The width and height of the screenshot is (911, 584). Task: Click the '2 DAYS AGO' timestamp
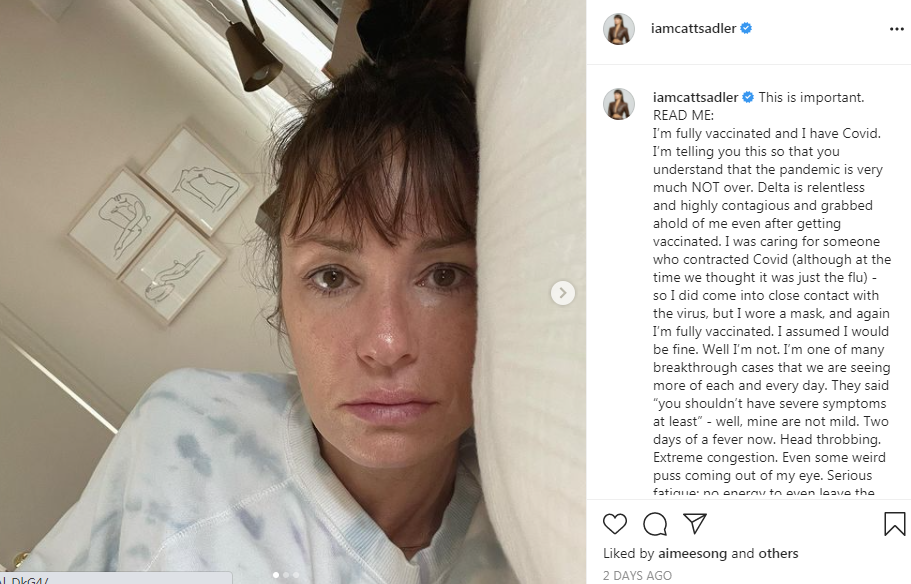637,575
